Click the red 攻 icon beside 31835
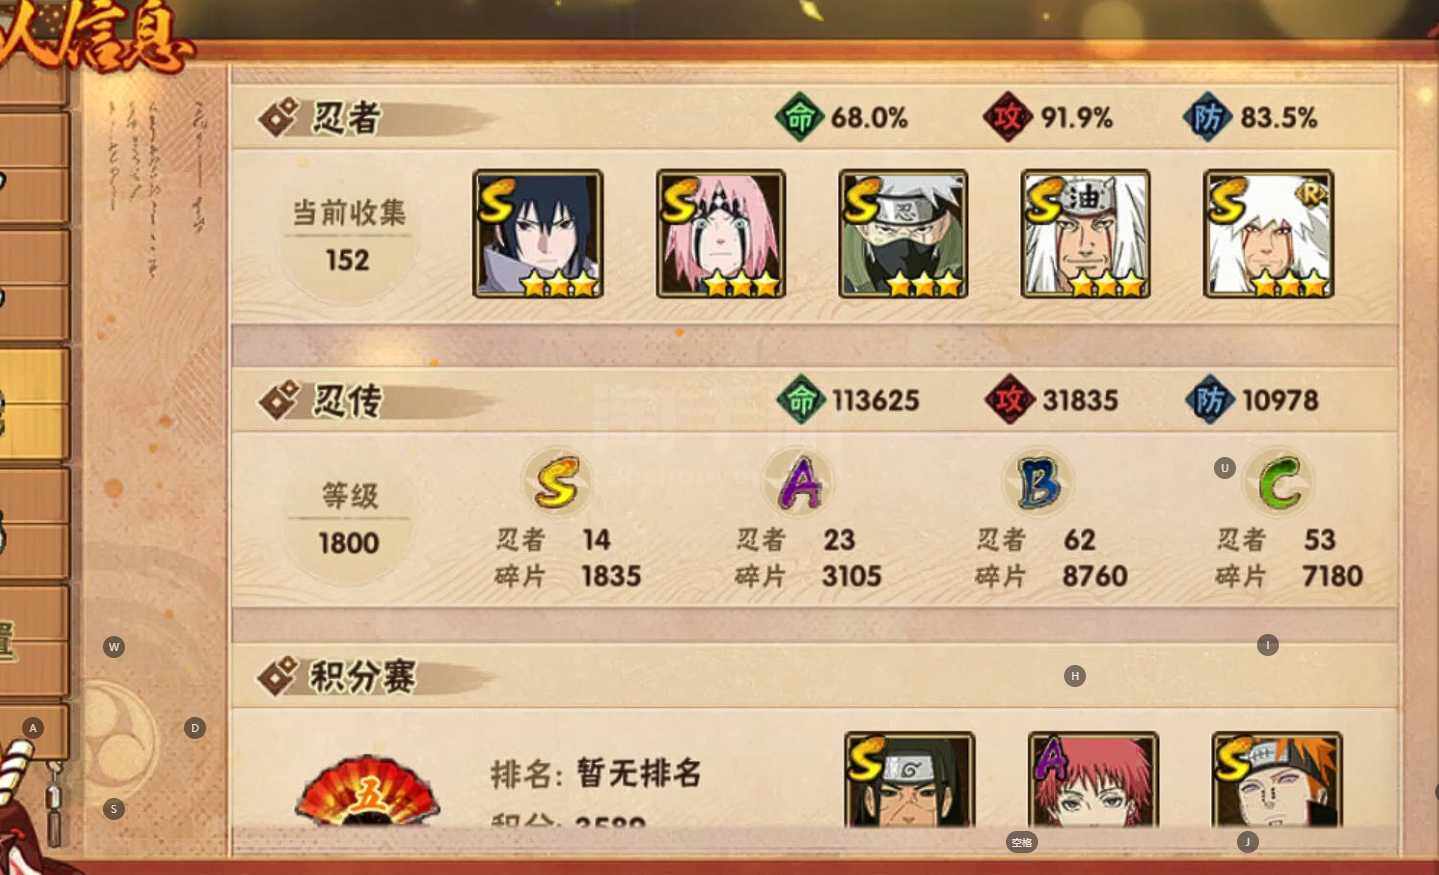This screenshot has height=875, width=1439. click(1009, 400)
